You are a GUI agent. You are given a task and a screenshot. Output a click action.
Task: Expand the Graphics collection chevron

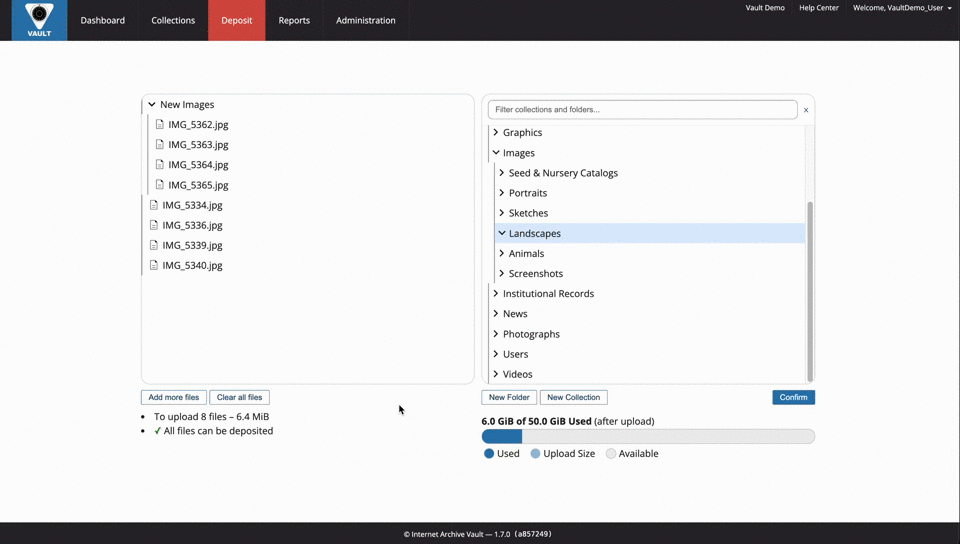pos(496,132)
